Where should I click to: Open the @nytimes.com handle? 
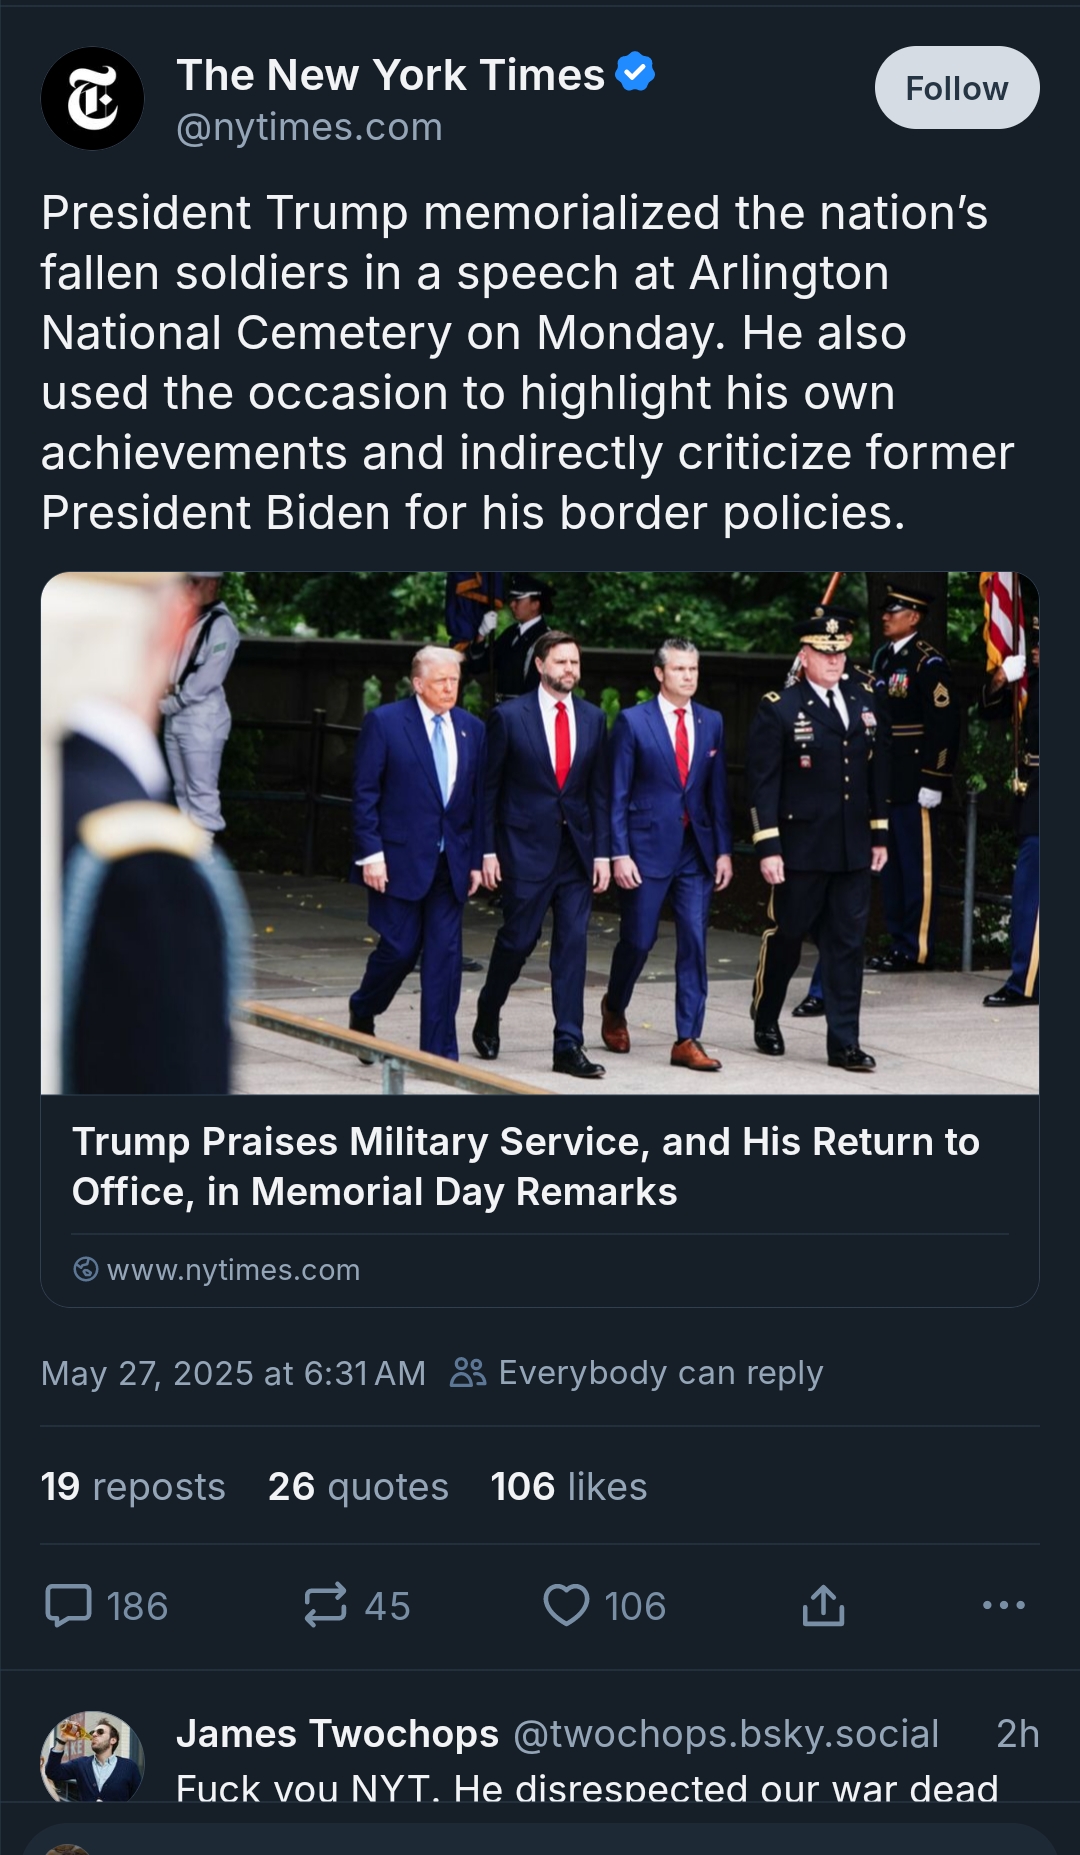click(x=309, y=128)
